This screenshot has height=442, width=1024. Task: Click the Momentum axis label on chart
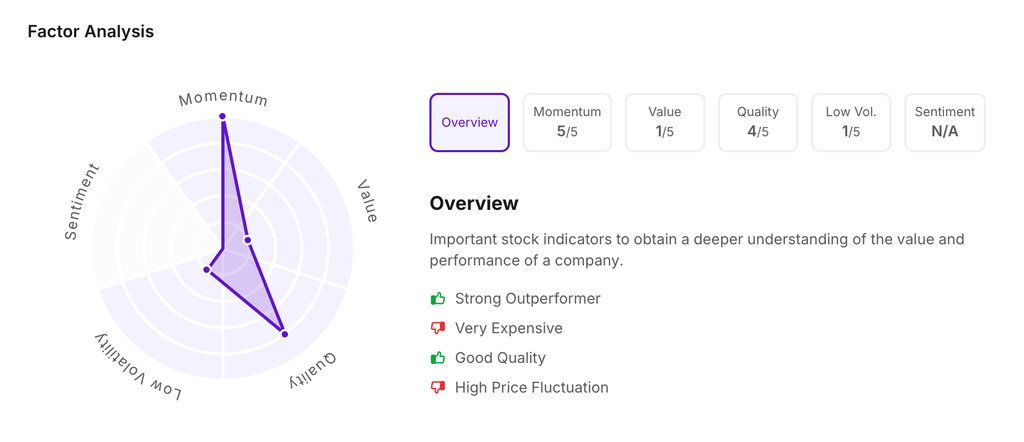(223, 98)
